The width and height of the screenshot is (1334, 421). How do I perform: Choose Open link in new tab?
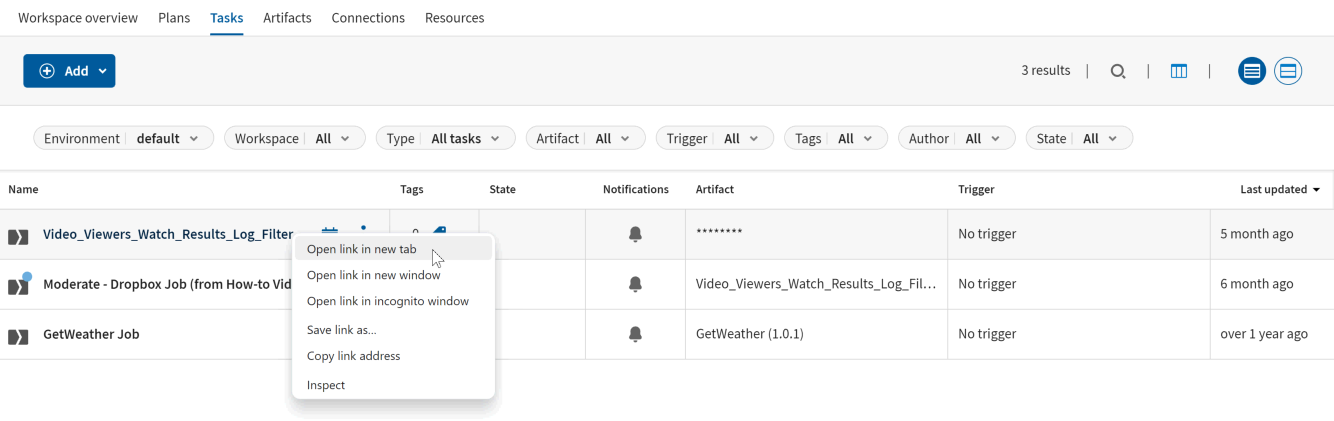click(362, 249)
